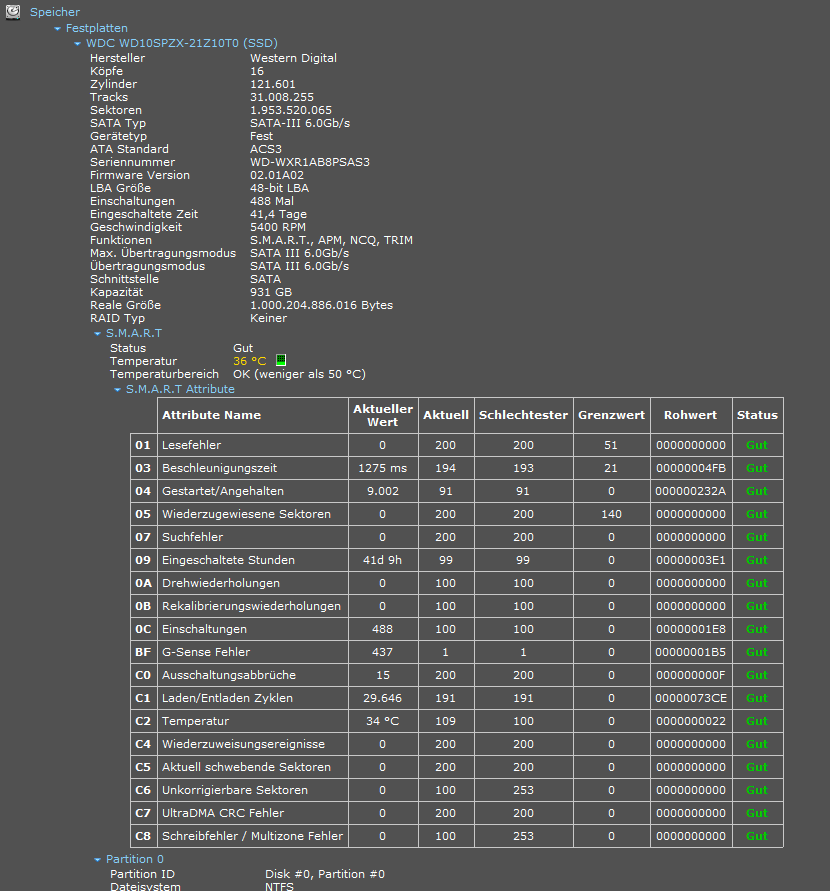The width and height of the screenshot is (830, 891).
Task: Click raw value 00000073CE
Action: point(691,698)
